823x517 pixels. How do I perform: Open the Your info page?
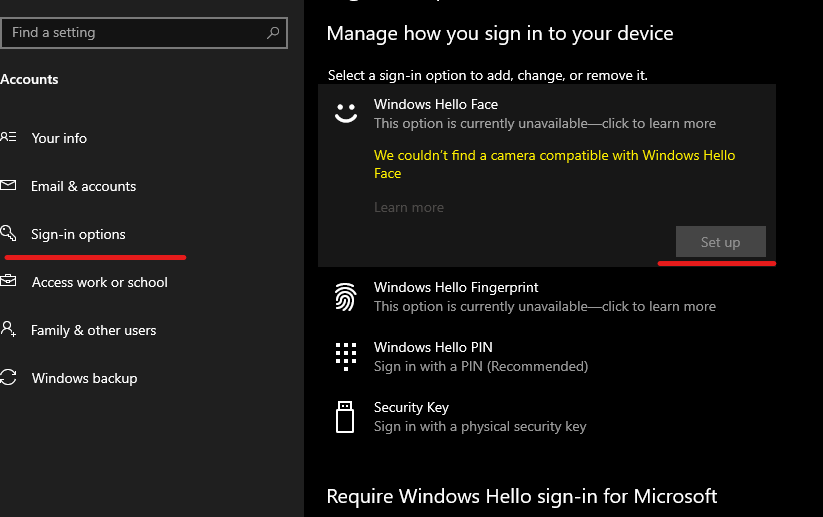59,138
